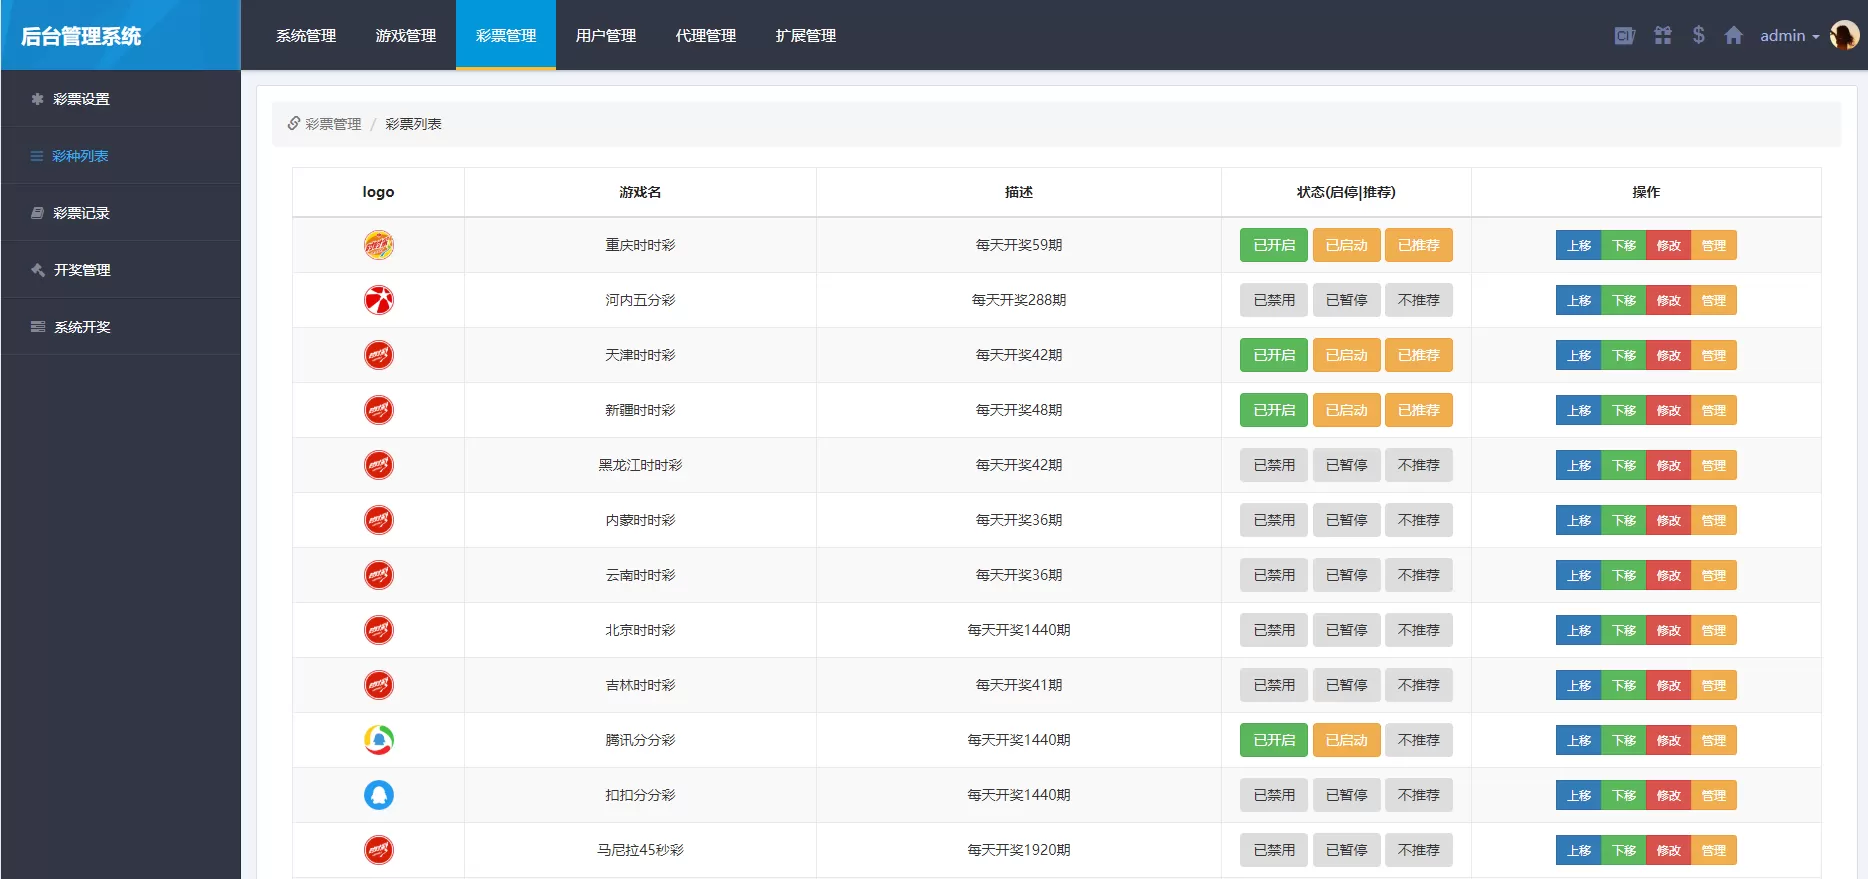Image resolution: width=1868 pixels, height=879 pixels.
Task: Click the 扣扣分分彩 penguin logo
Action: coord(378,795)
